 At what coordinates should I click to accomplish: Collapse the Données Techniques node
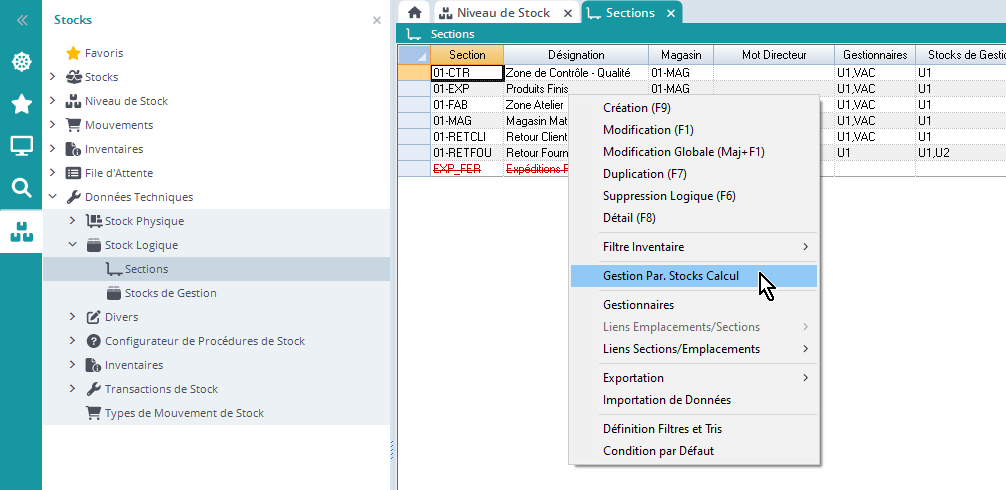coord(53,197)
